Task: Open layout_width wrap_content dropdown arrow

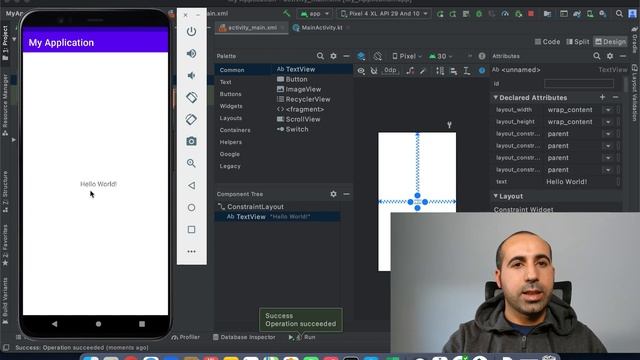Action: tap(608, 110)
